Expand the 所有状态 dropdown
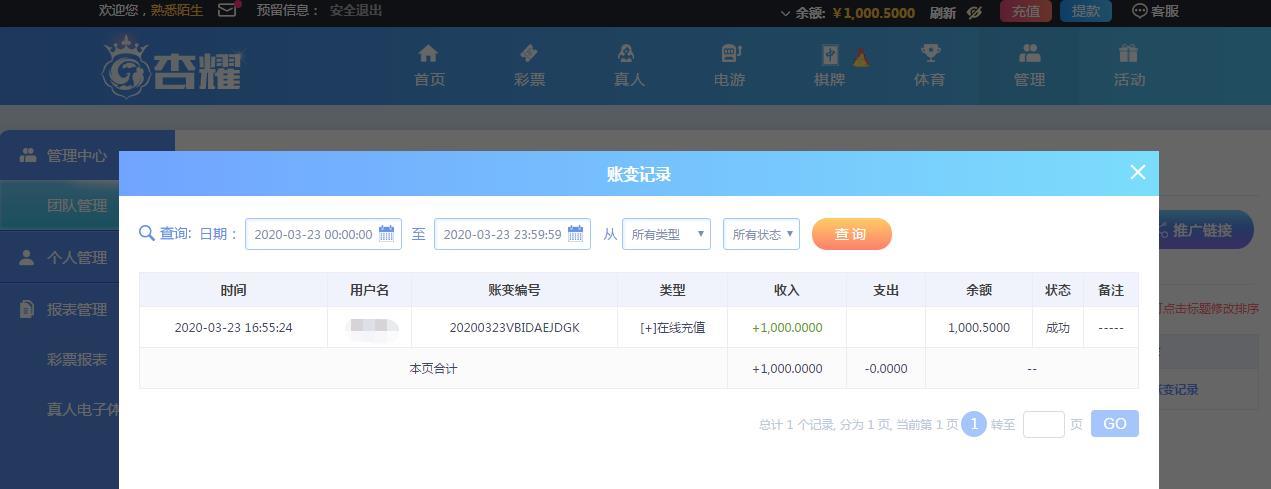This screenshot has width=1271, height=489. click(x=761, y=234)
